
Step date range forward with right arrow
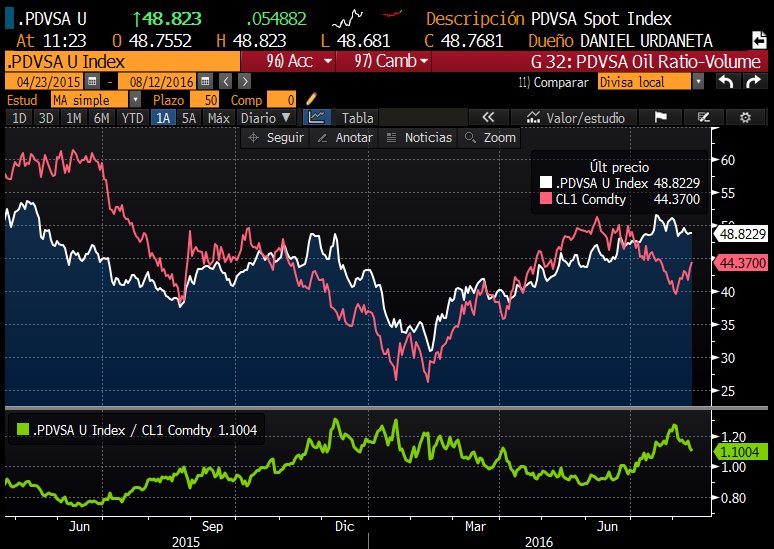click(244, 81)
